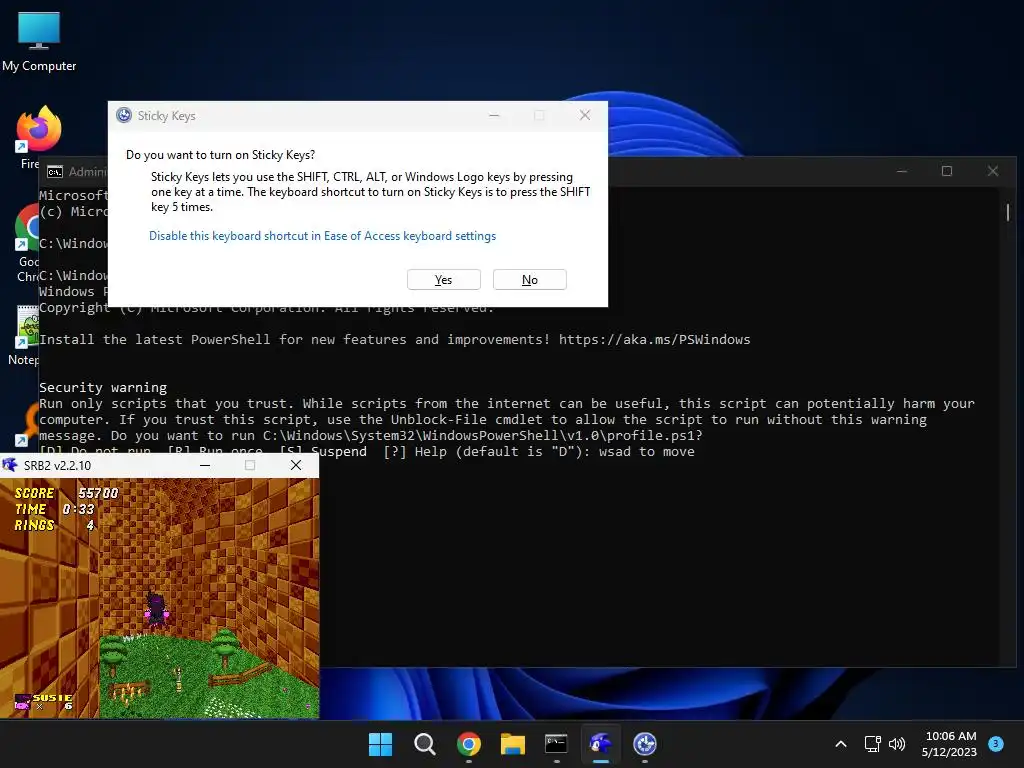The height and width of the screenshot is (768, 1024).
Task: Switch to the command prompt taskbar icon
Action: click(x=556, y=744)
